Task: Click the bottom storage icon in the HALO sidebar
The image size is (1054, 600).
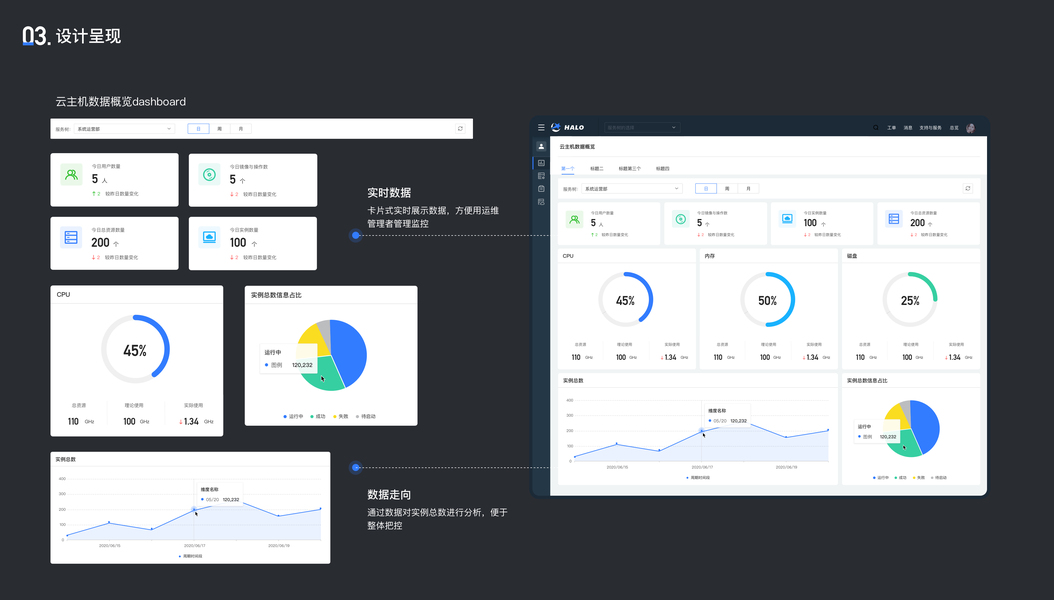Action: [541, 202]
